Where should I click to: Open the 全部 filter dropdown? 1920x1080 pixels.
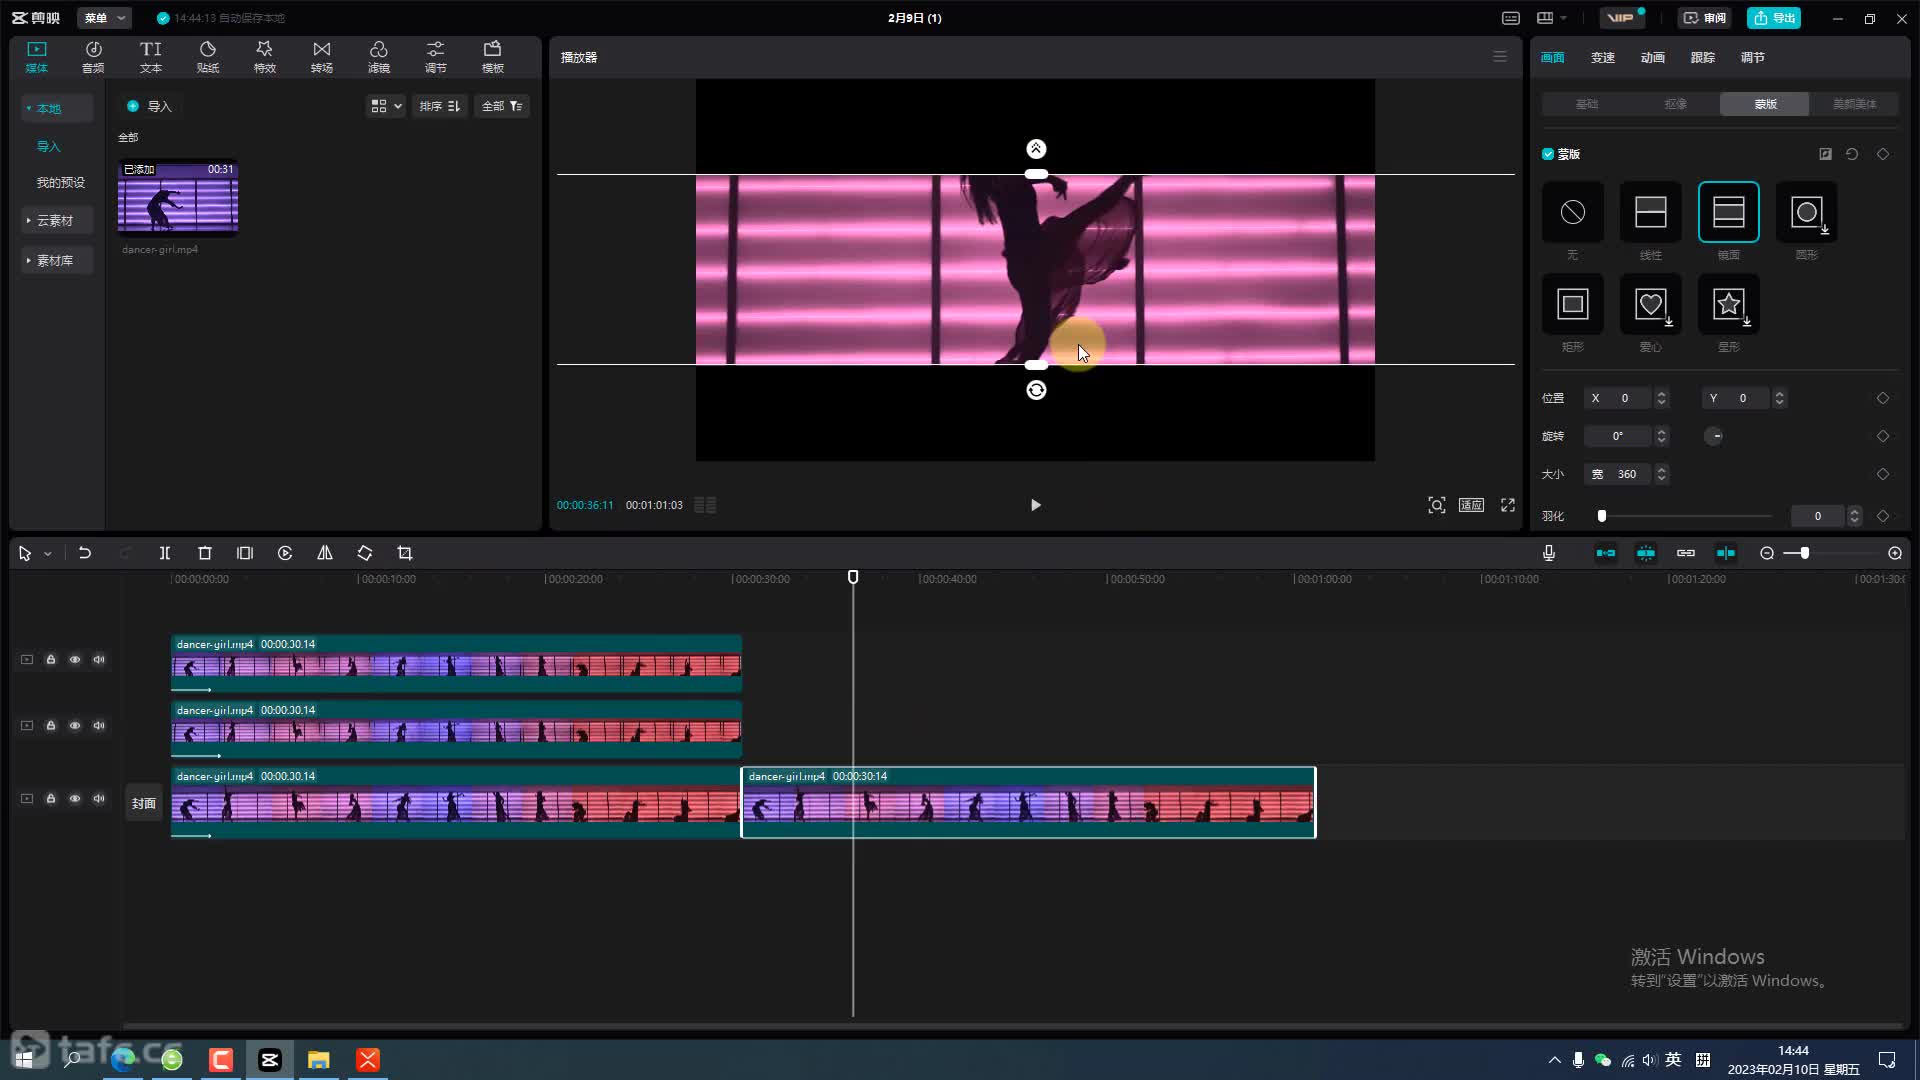coord(502,106)
